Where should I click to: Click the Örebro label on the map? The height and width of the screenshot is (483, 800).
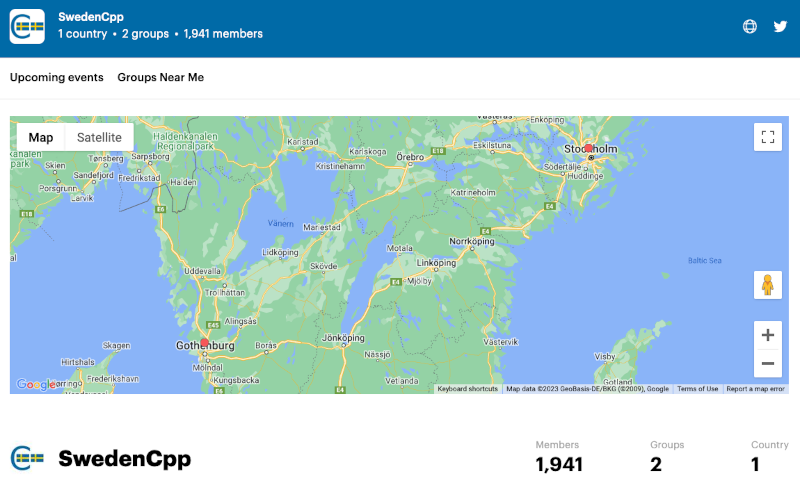point(410,157)
